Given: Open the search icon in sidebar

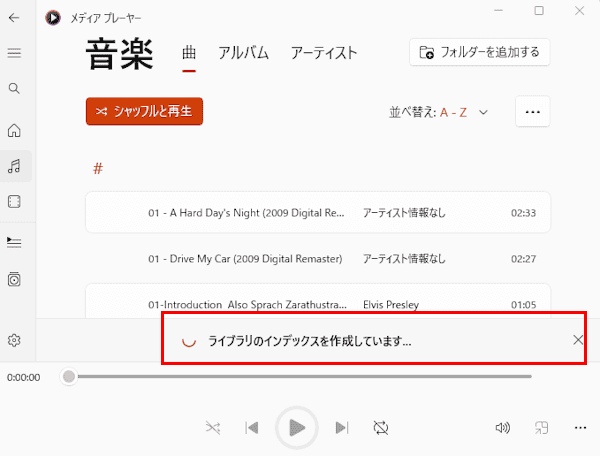Looking at the screenshot, I should (14, 88).
